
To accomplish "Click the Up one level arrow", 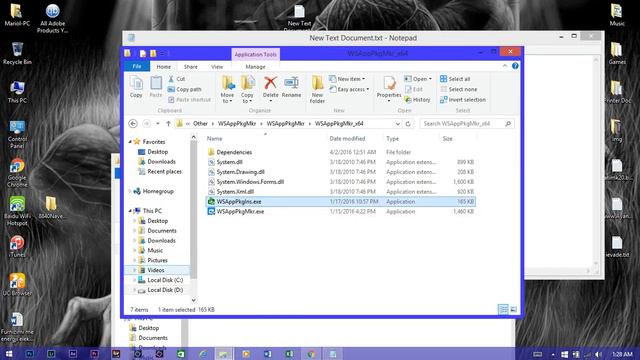I will [168, 123].
